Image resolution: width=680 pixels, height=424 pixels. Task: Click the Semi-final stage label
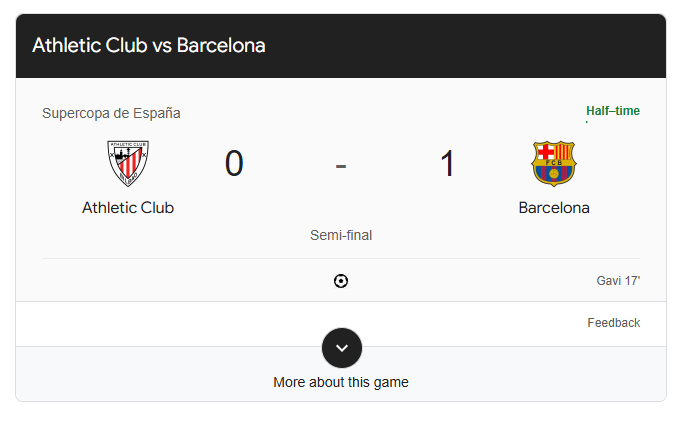coord(341,235)
